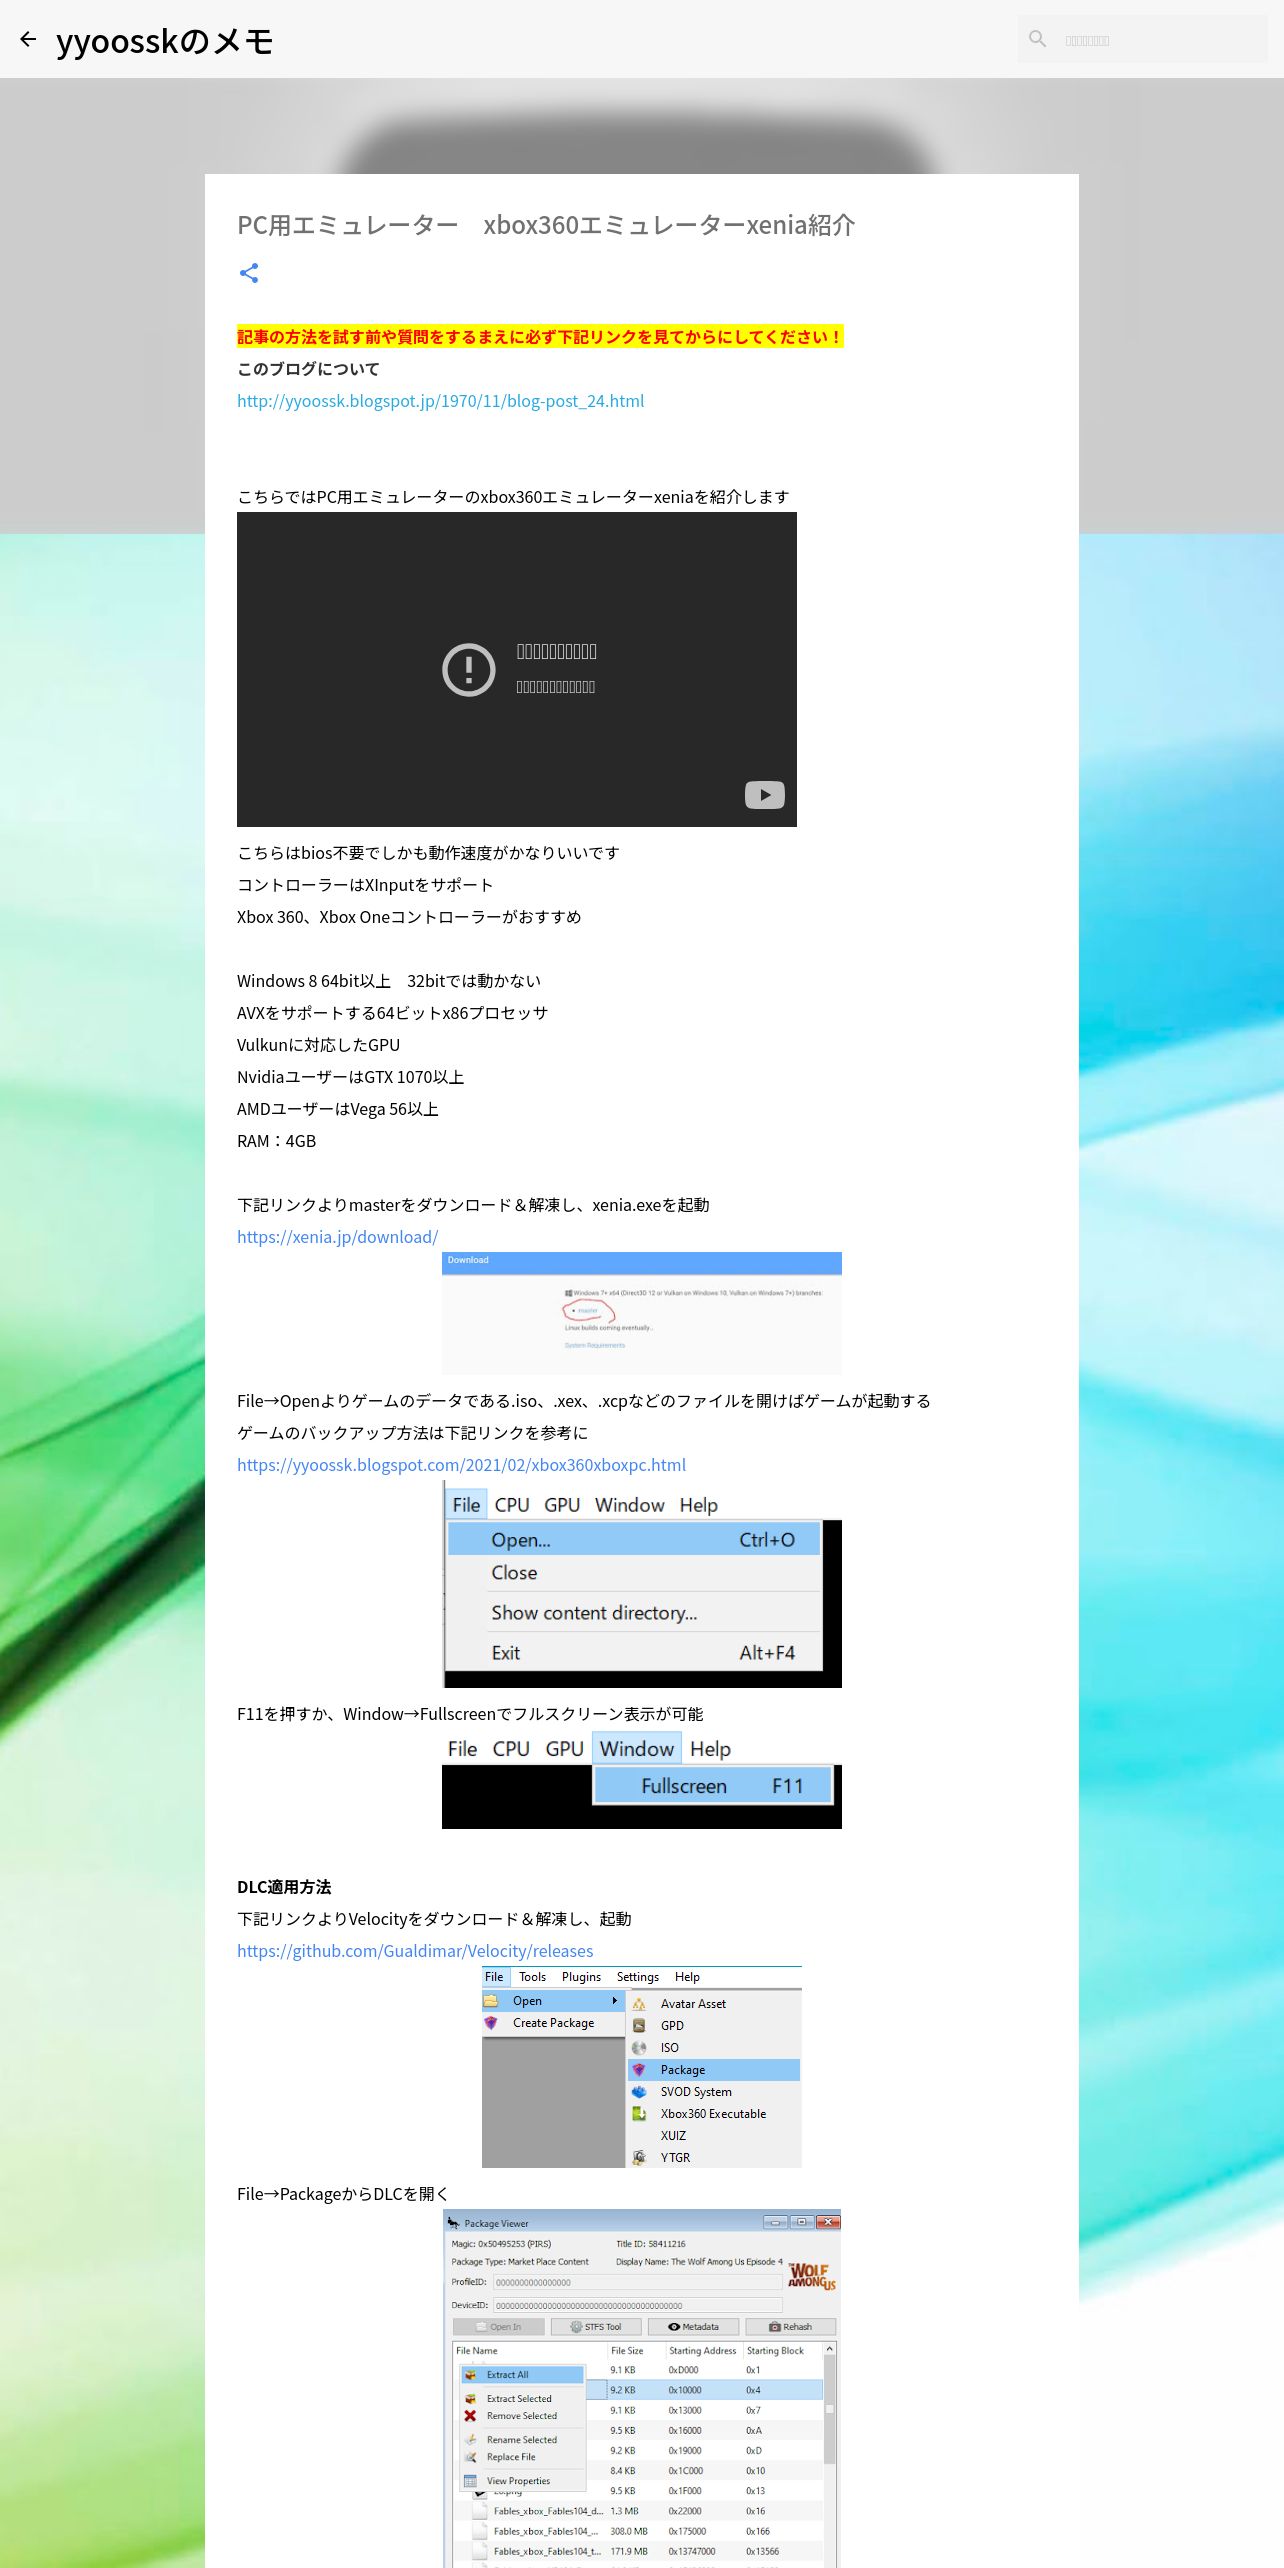The image size is (1284, 2568).
Task: Click the line 'こちらはbios不要でしかも動作速度がかなりいいです'
Action: [x=428, y=853]
